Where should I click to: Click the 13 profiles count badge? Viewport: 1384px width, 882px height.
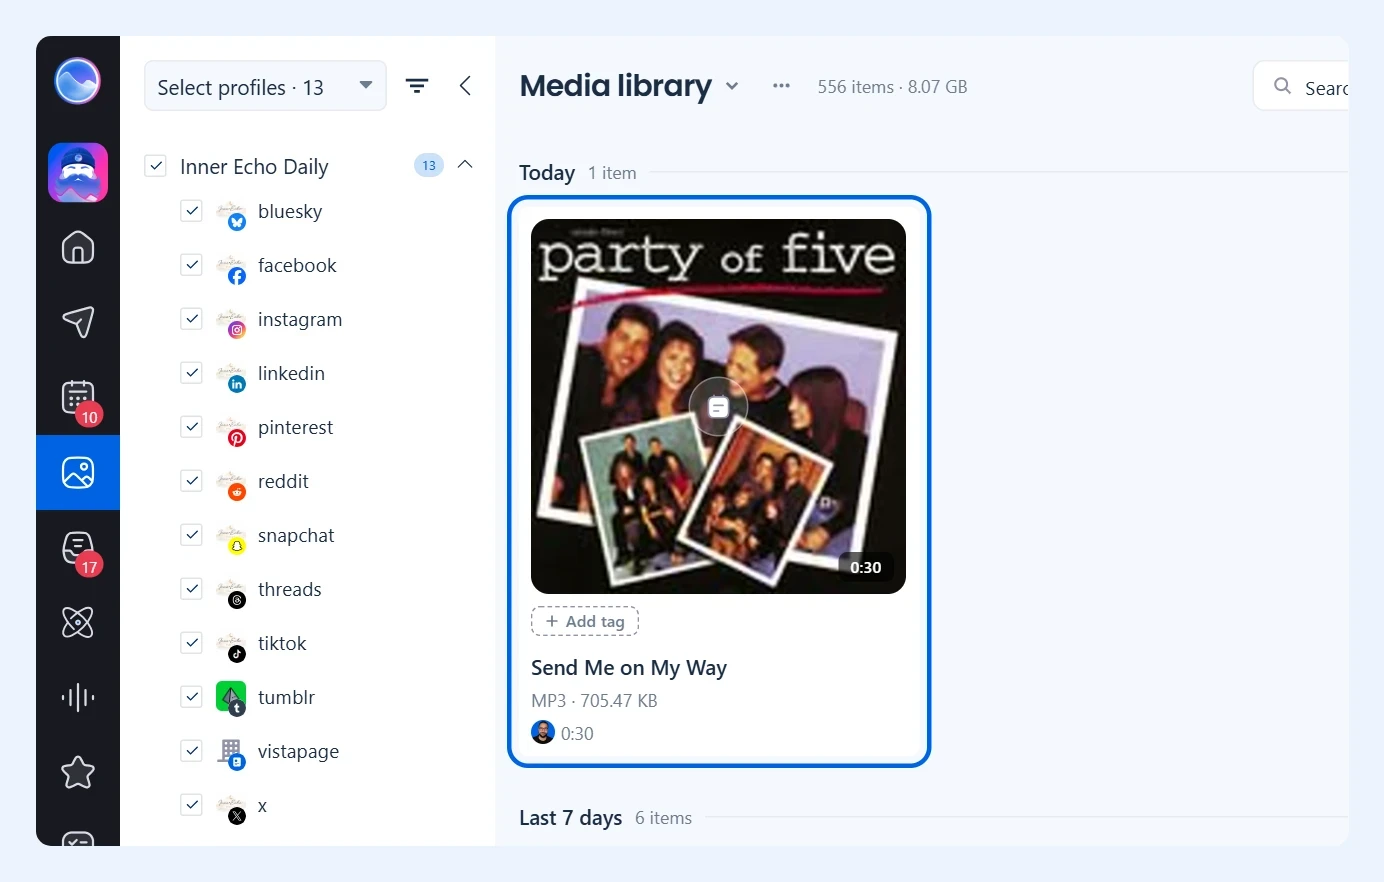tap(429, 165)
